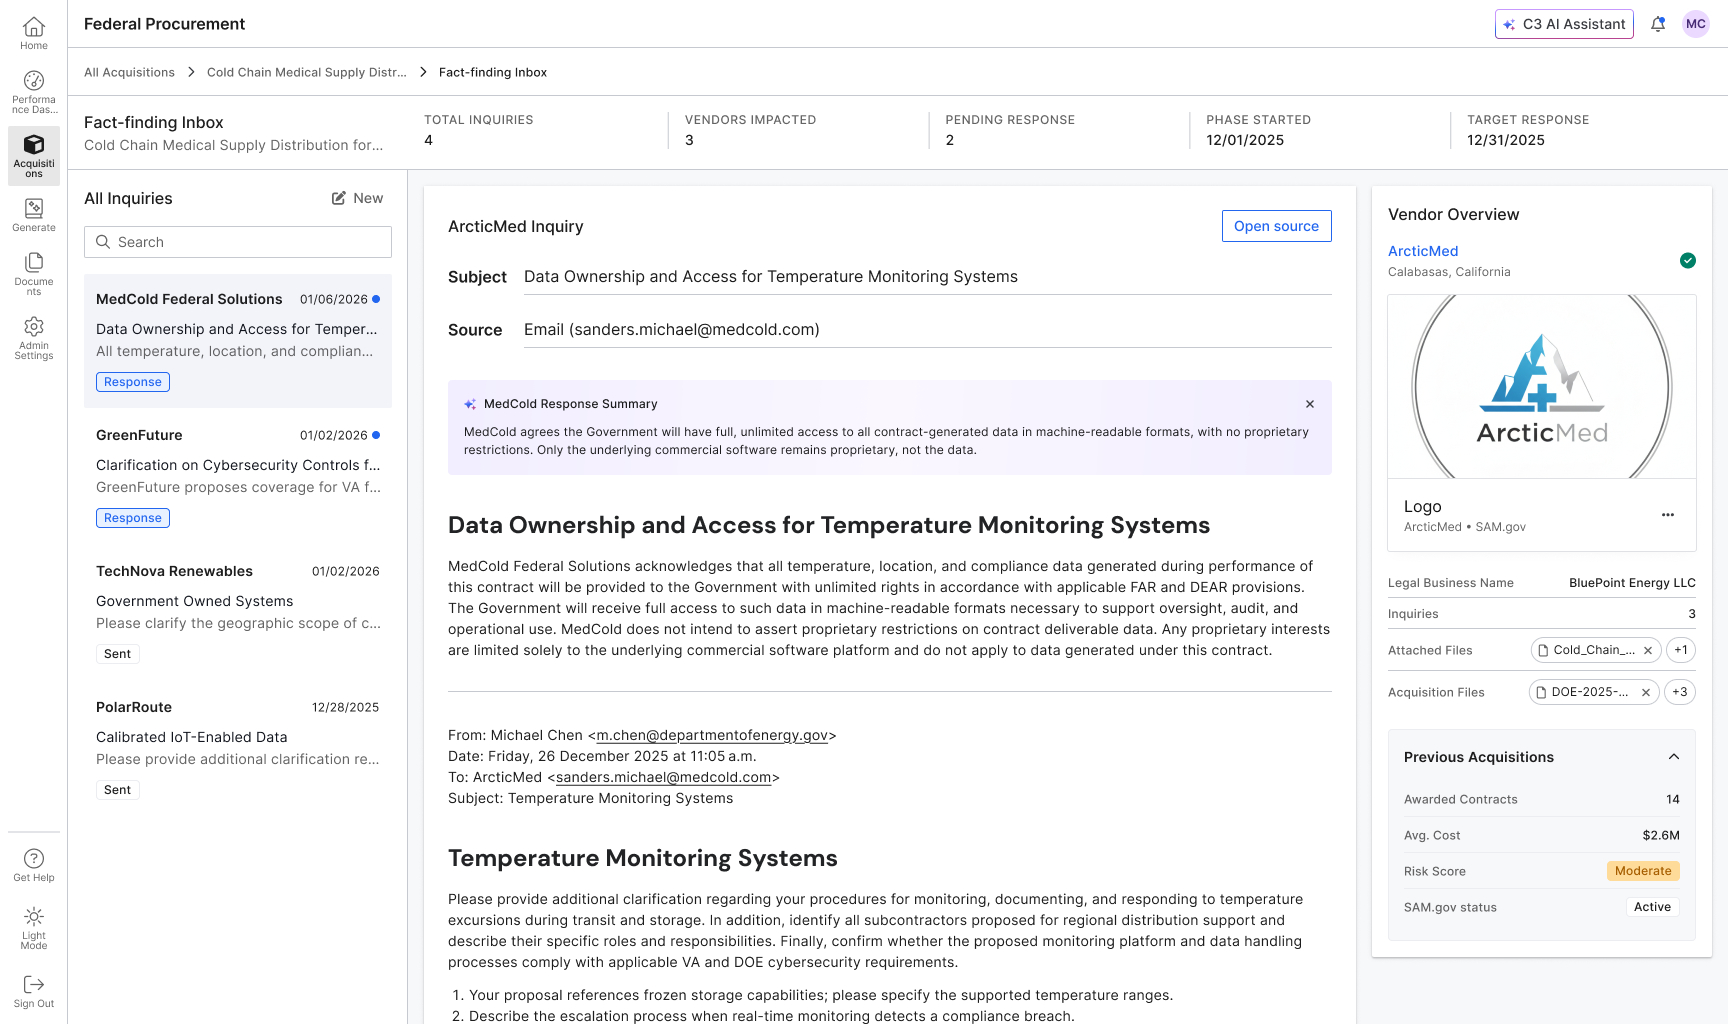The height and width of the screenshot is (1024, 1728).
Task: Open Generate sidebar icon
Action: coord(34,214)
